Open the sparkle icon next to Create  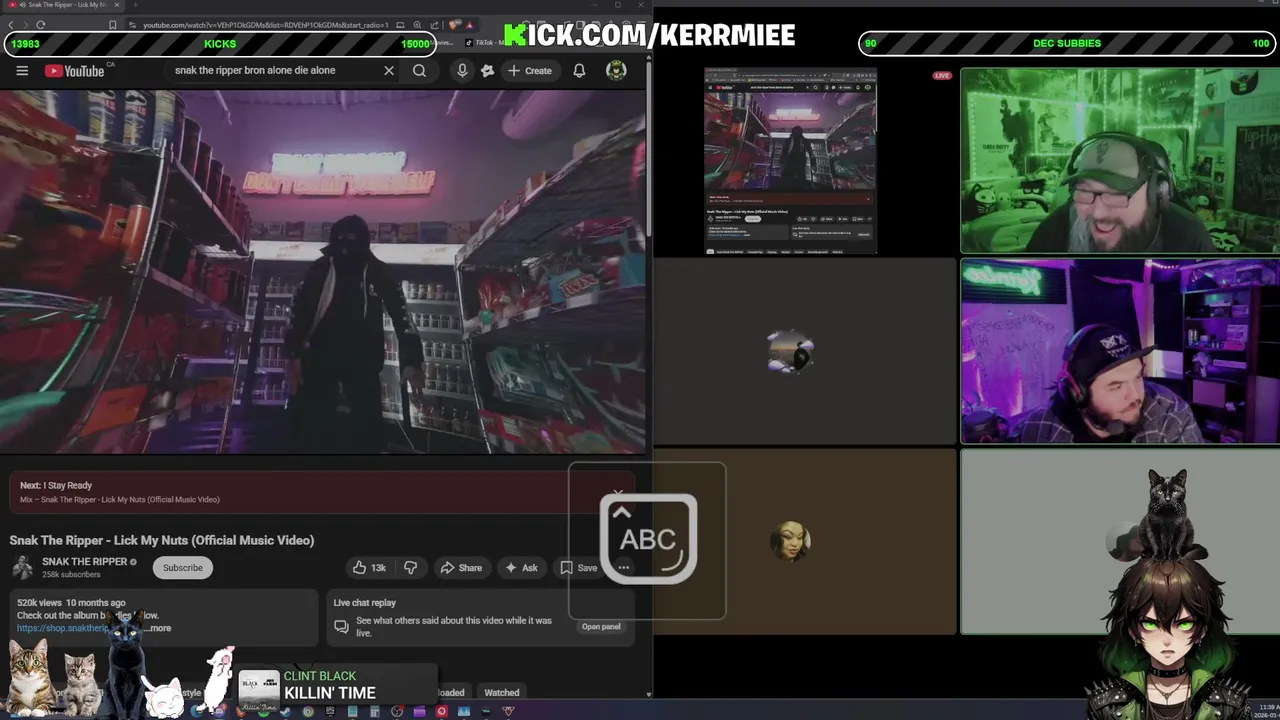487,71
